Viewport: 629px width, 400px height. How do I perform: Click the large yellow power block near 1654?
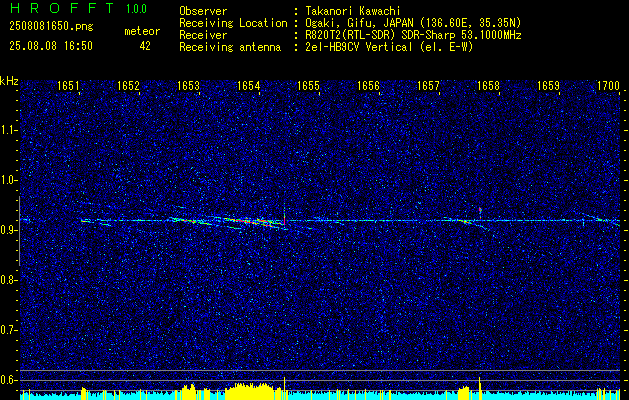(253, 392)
